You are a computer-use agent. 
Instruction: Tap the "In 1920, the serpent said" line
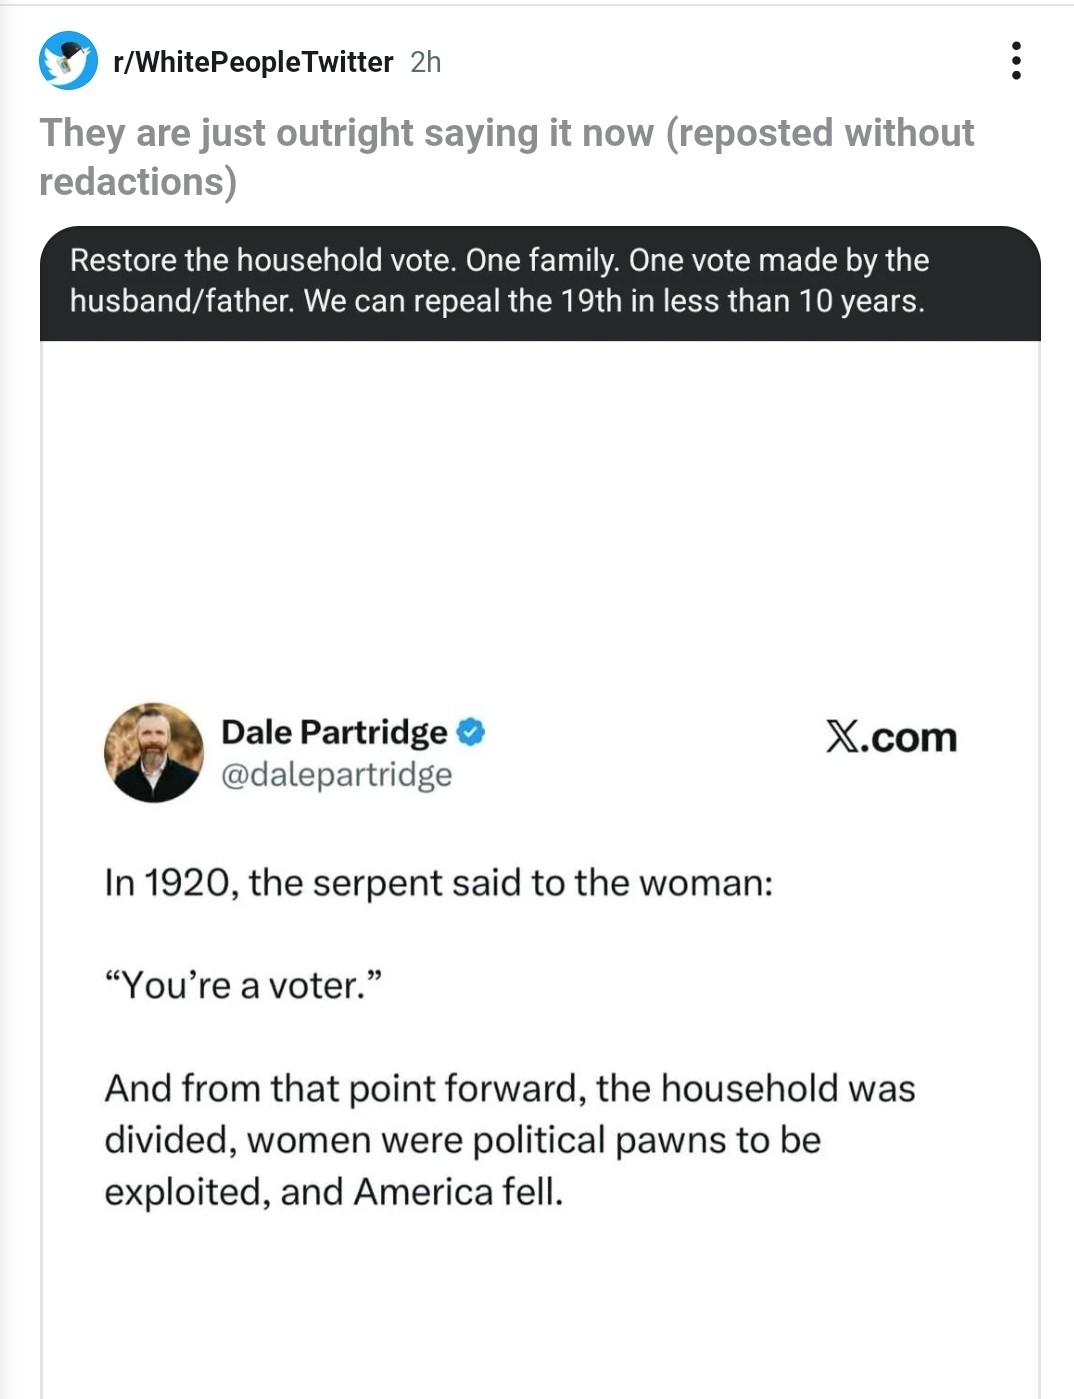coord(438,883)
